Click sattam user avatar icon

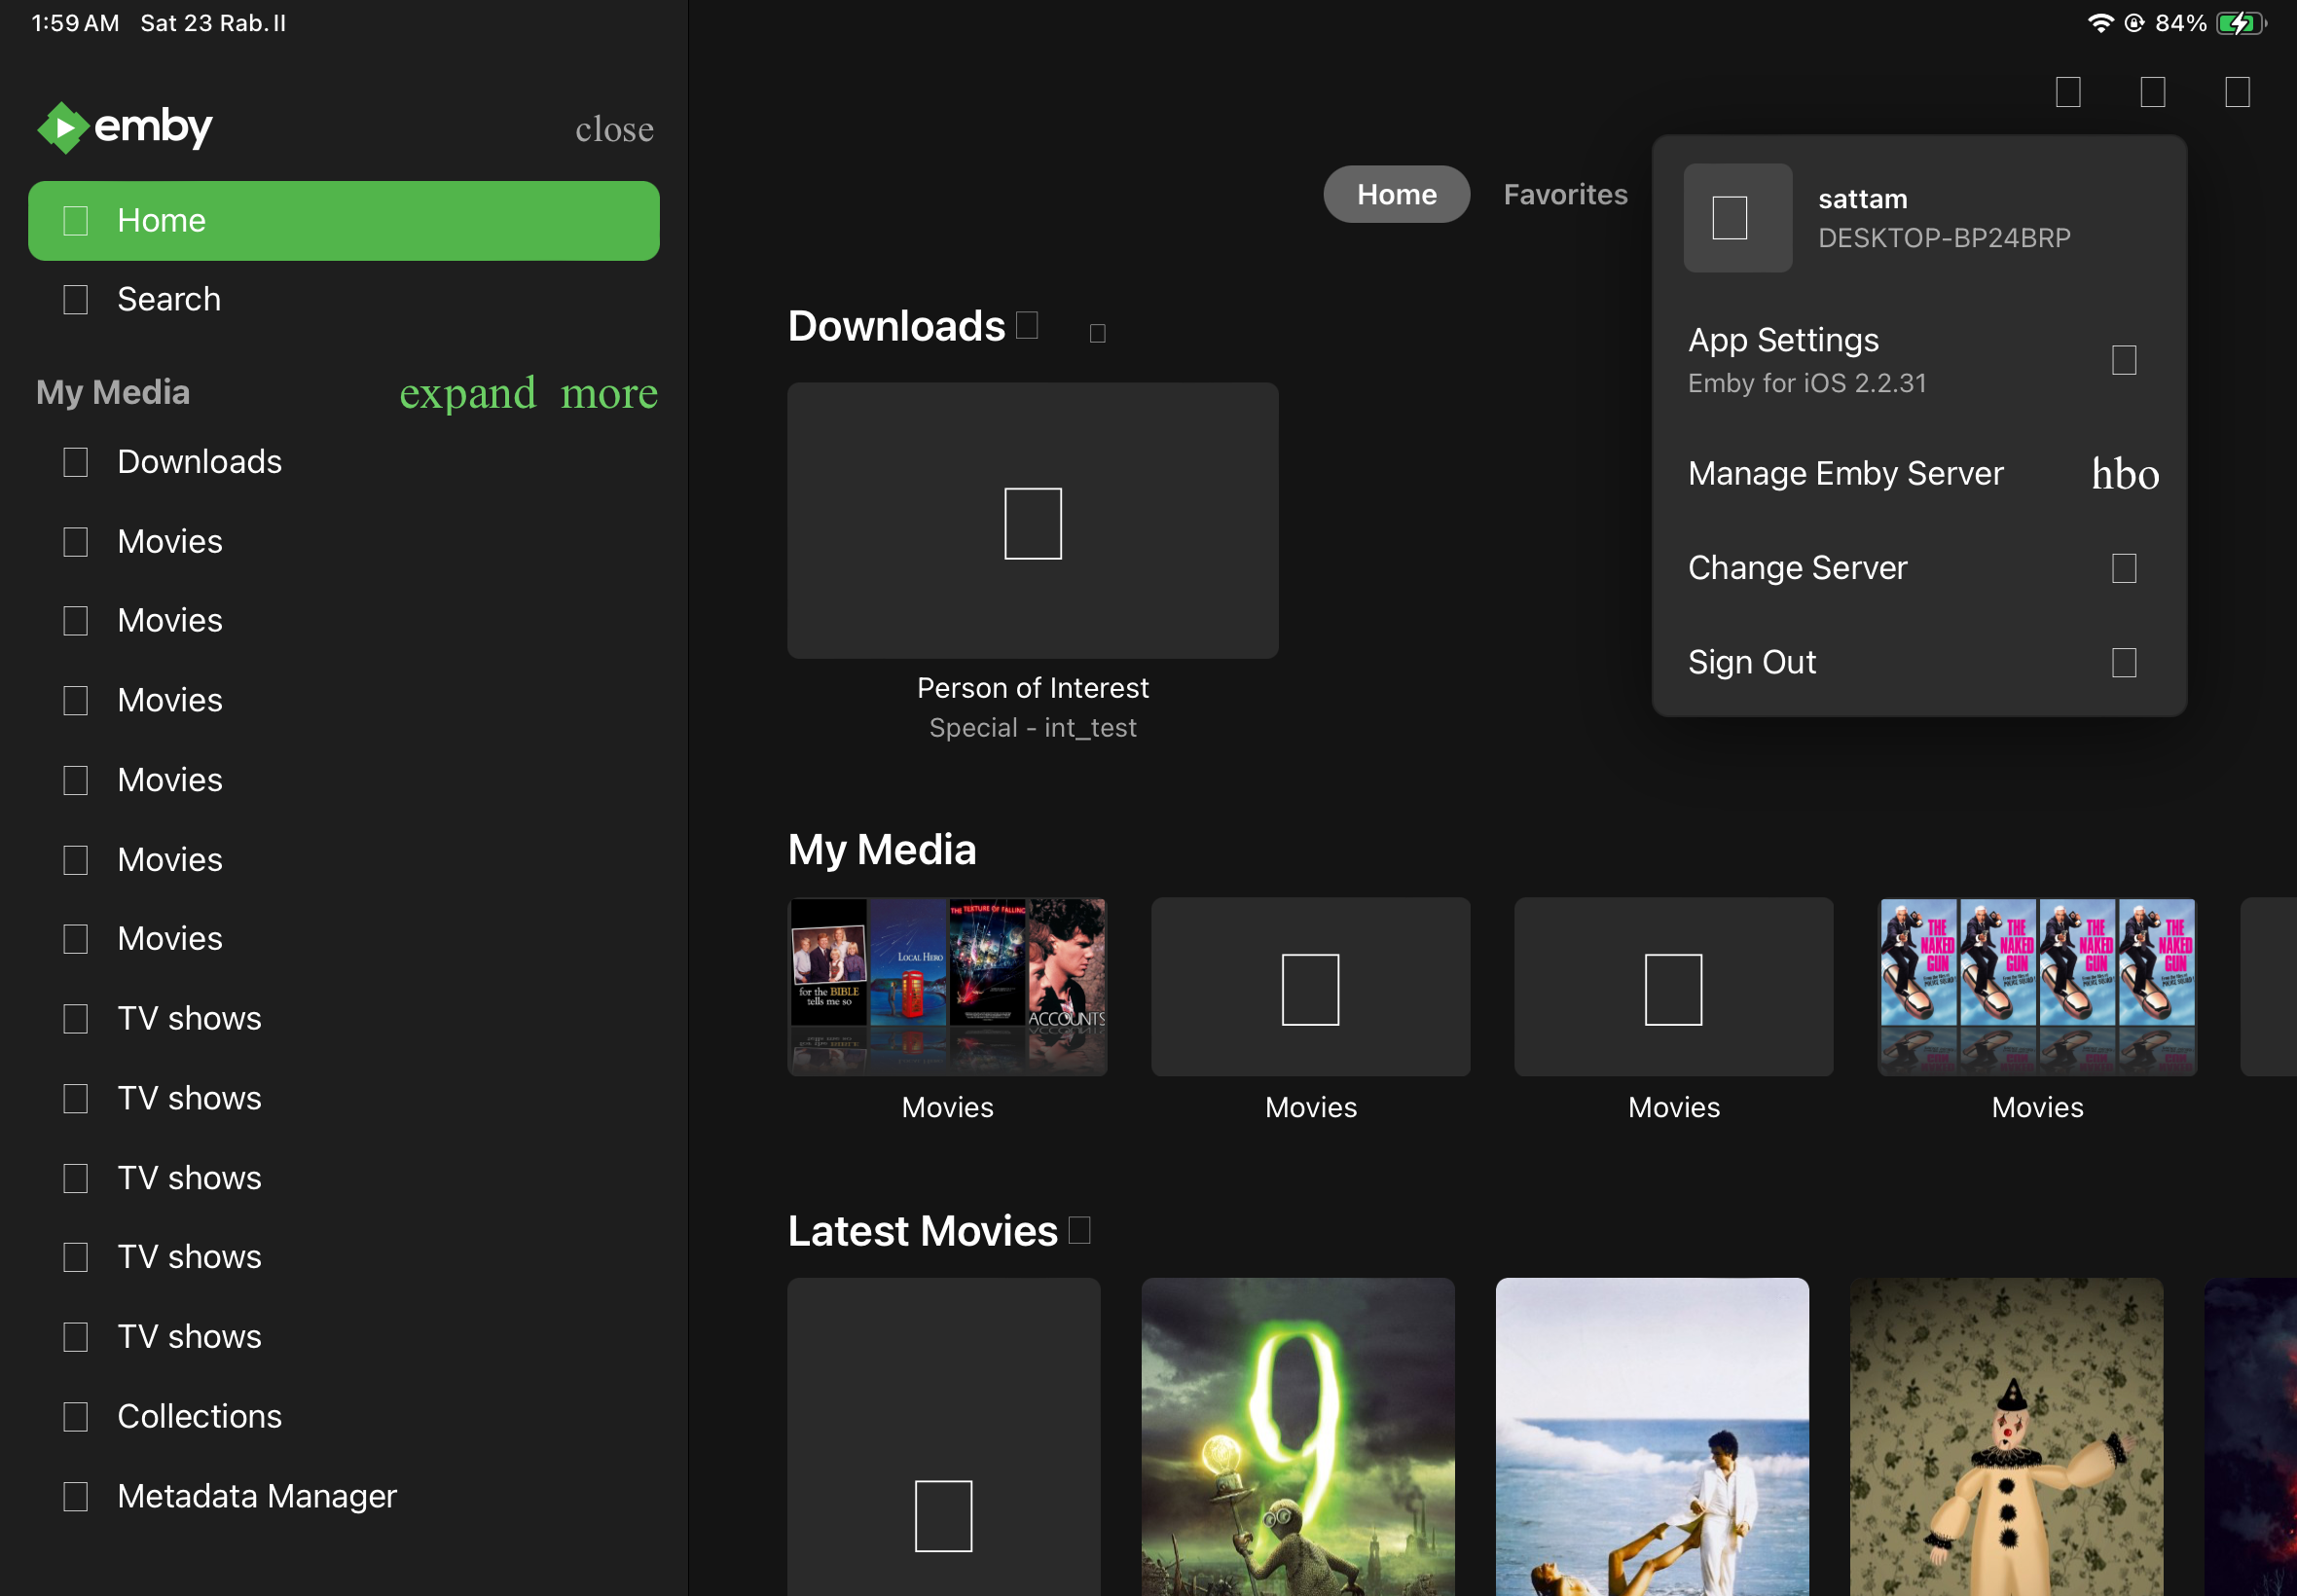[1737, 218]
